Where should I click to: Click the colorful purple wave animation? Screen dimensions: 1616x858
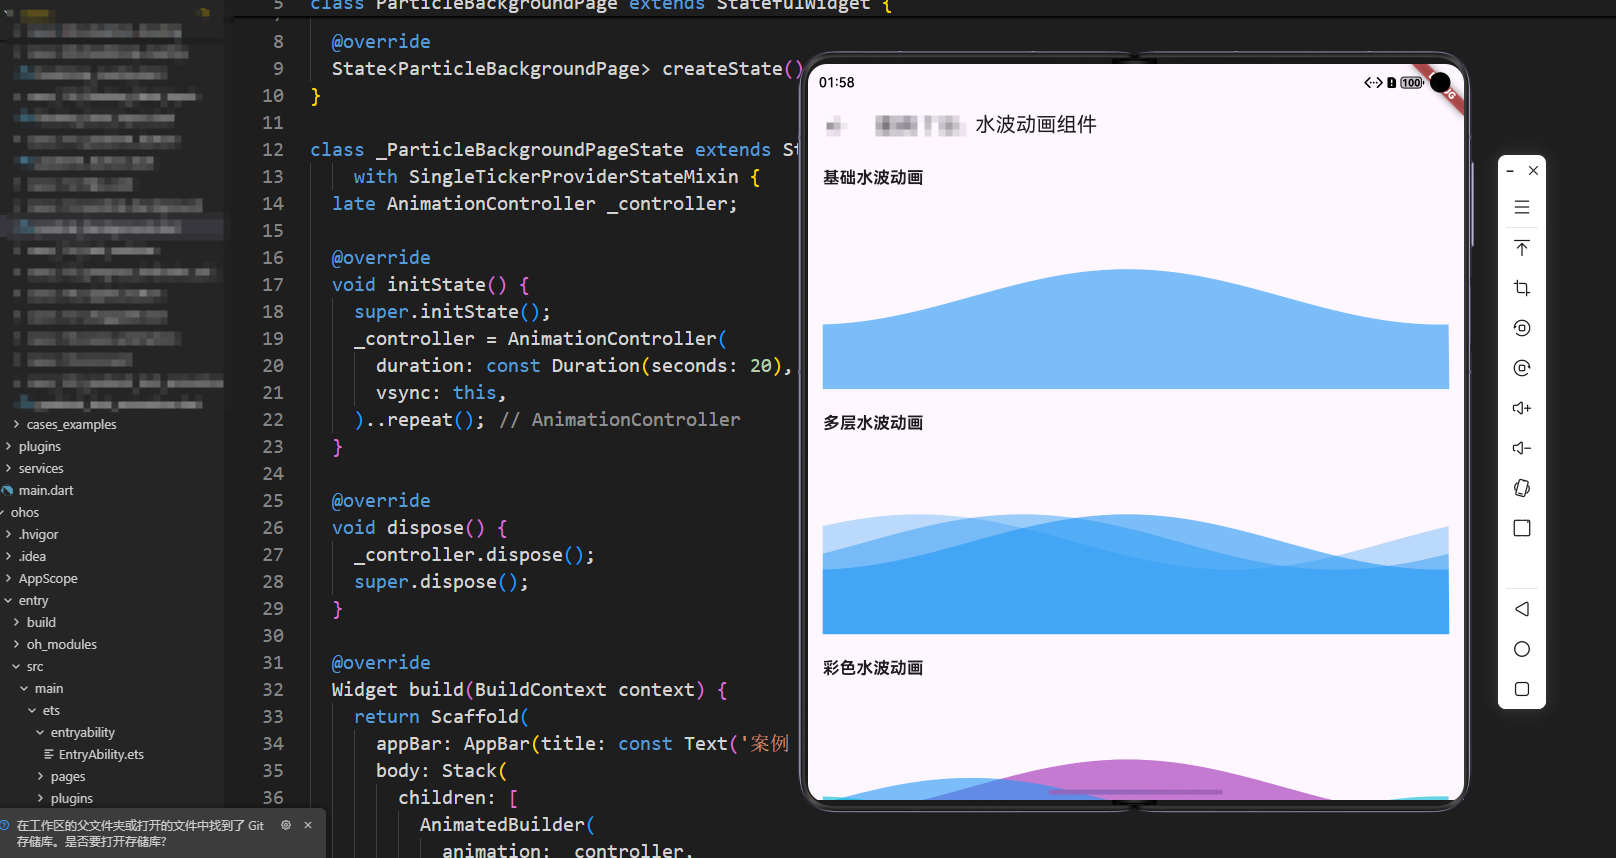pos(1135,779)
